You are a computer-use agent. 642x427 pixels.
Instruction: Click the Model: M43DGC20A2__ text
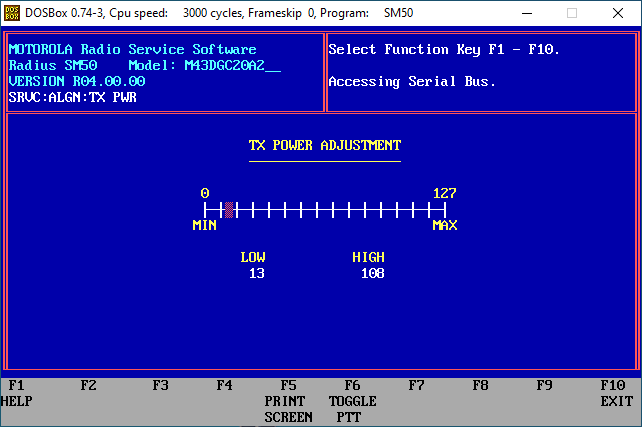coord(205,66)
